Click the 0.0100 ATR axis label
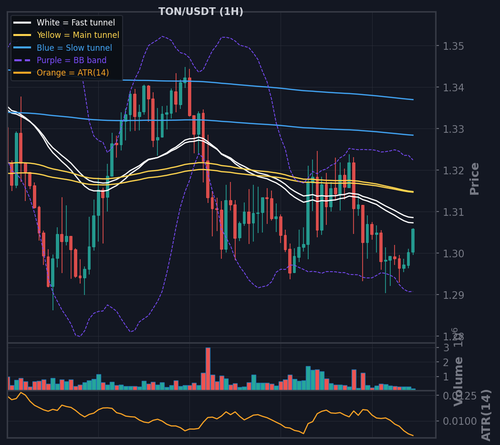 (460, 421)
